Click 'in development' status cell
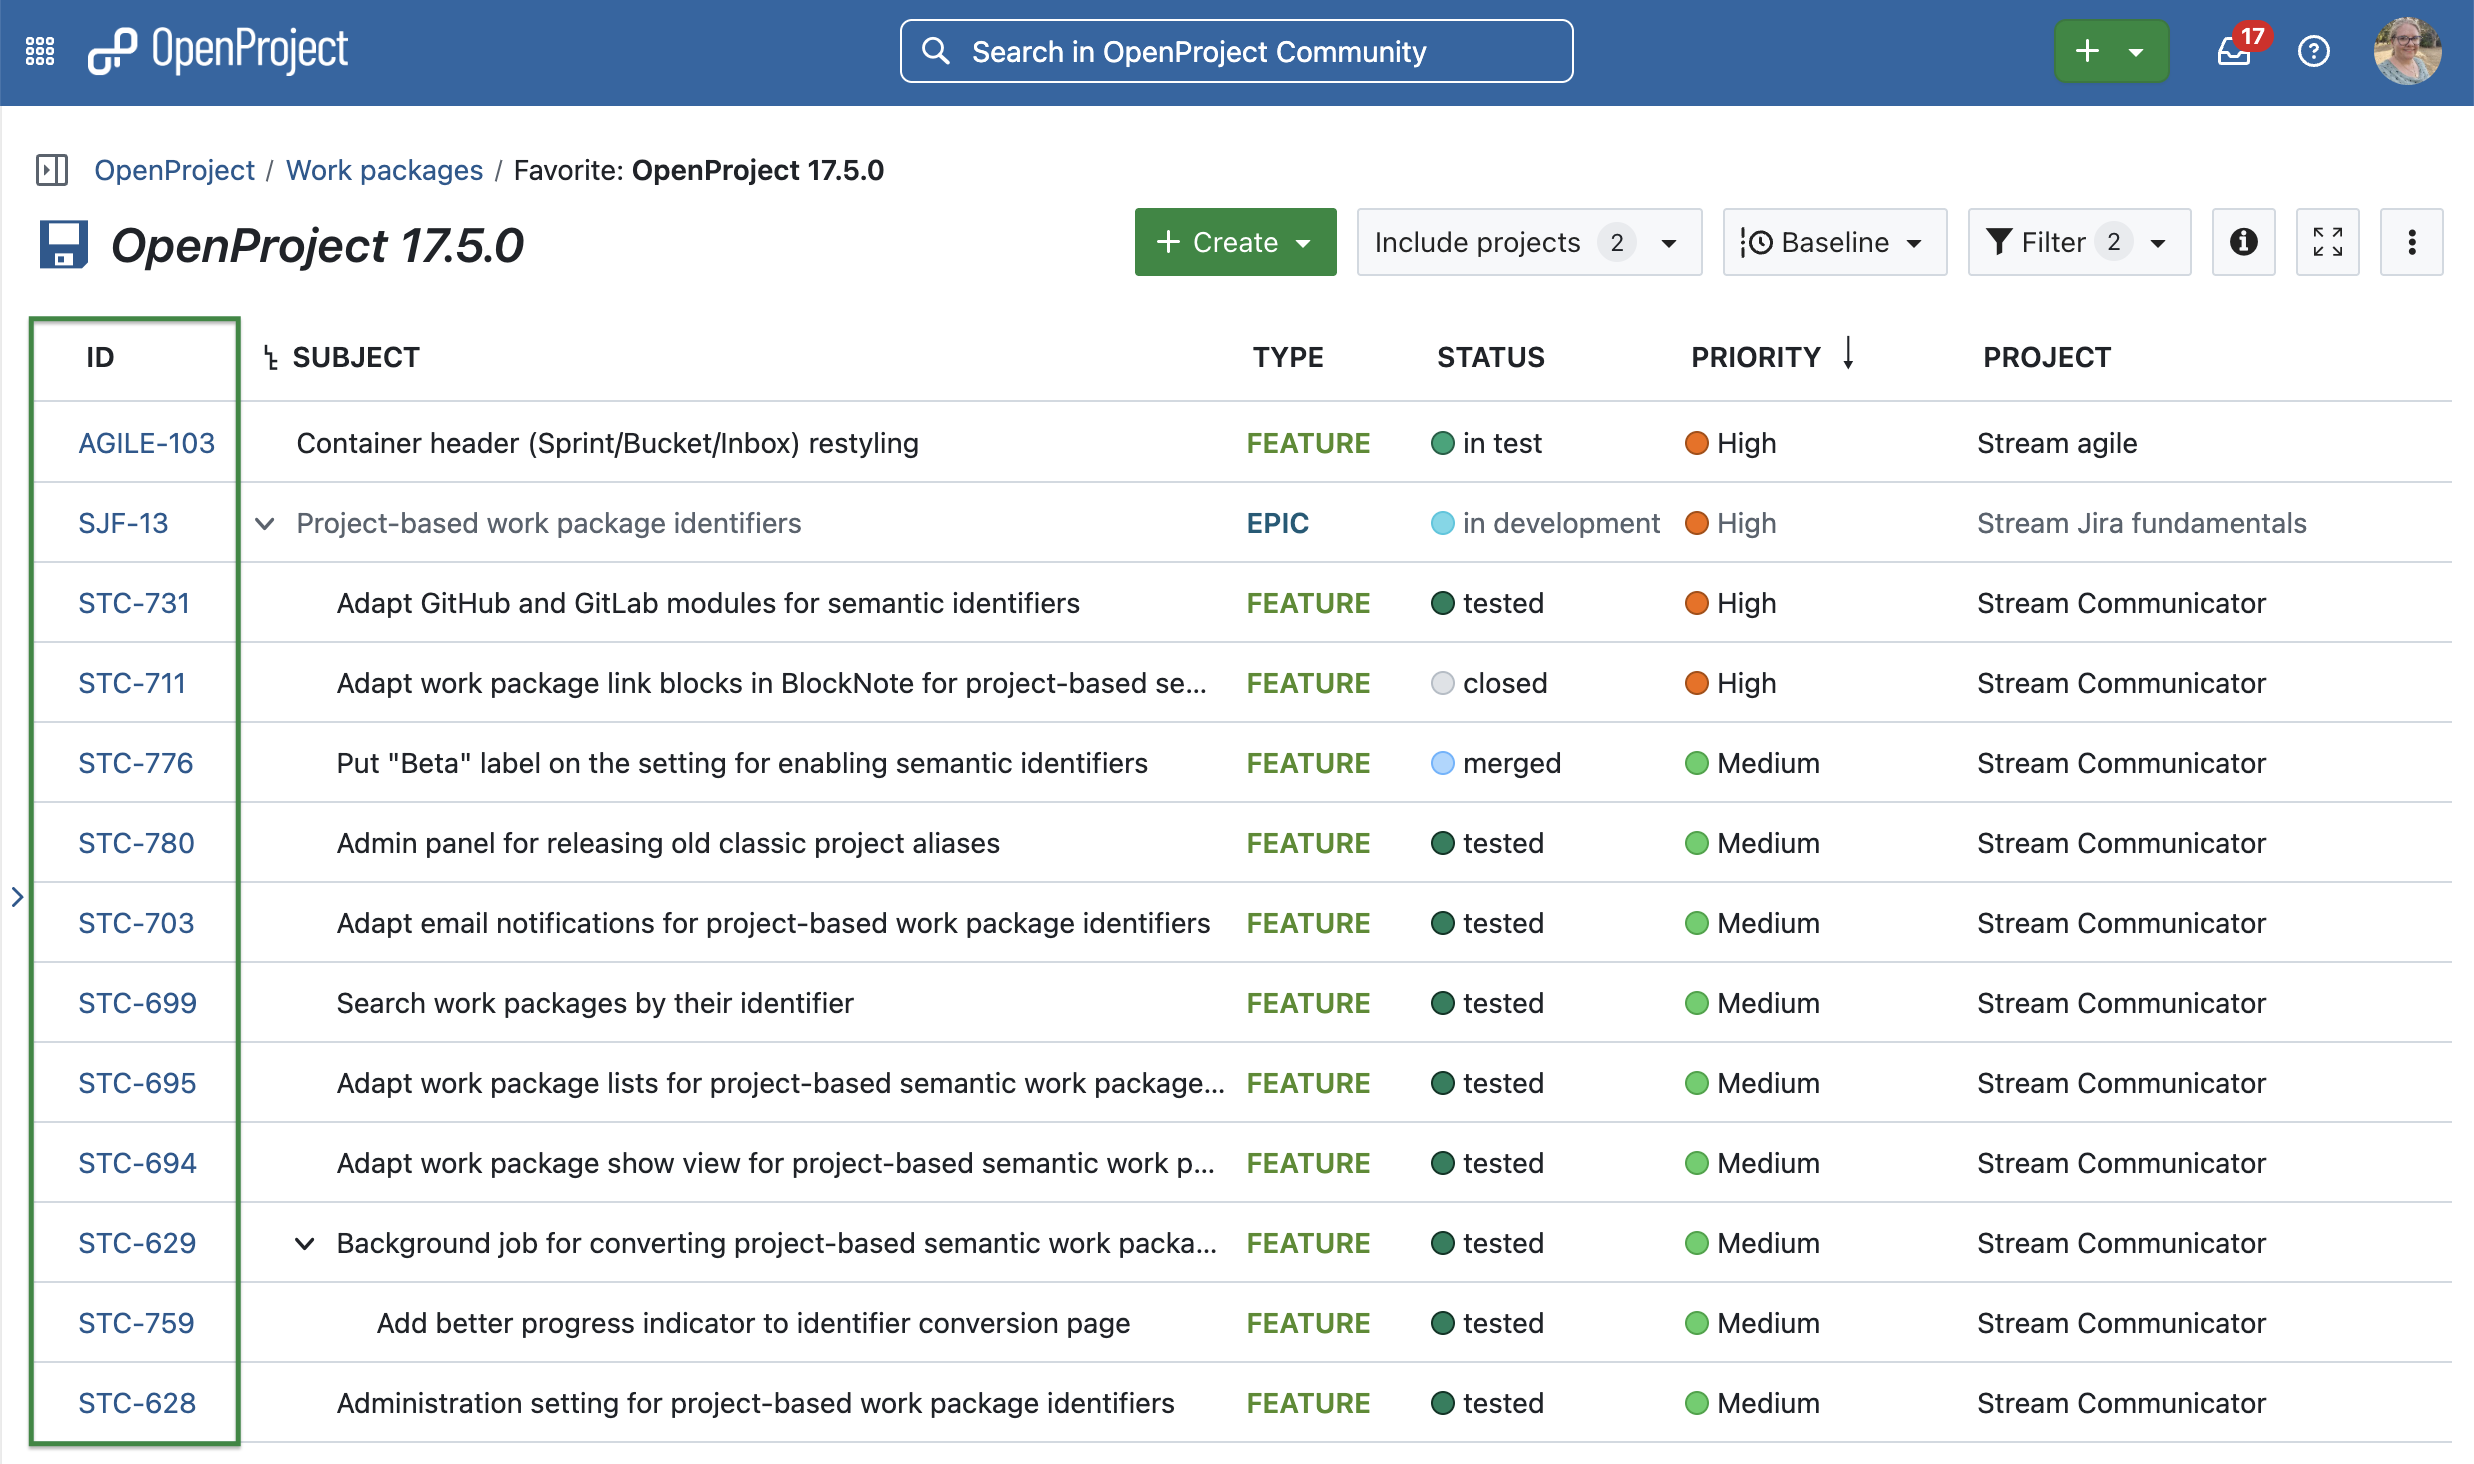The height and width of the screenshot is (1464, 2474). 1546,523
